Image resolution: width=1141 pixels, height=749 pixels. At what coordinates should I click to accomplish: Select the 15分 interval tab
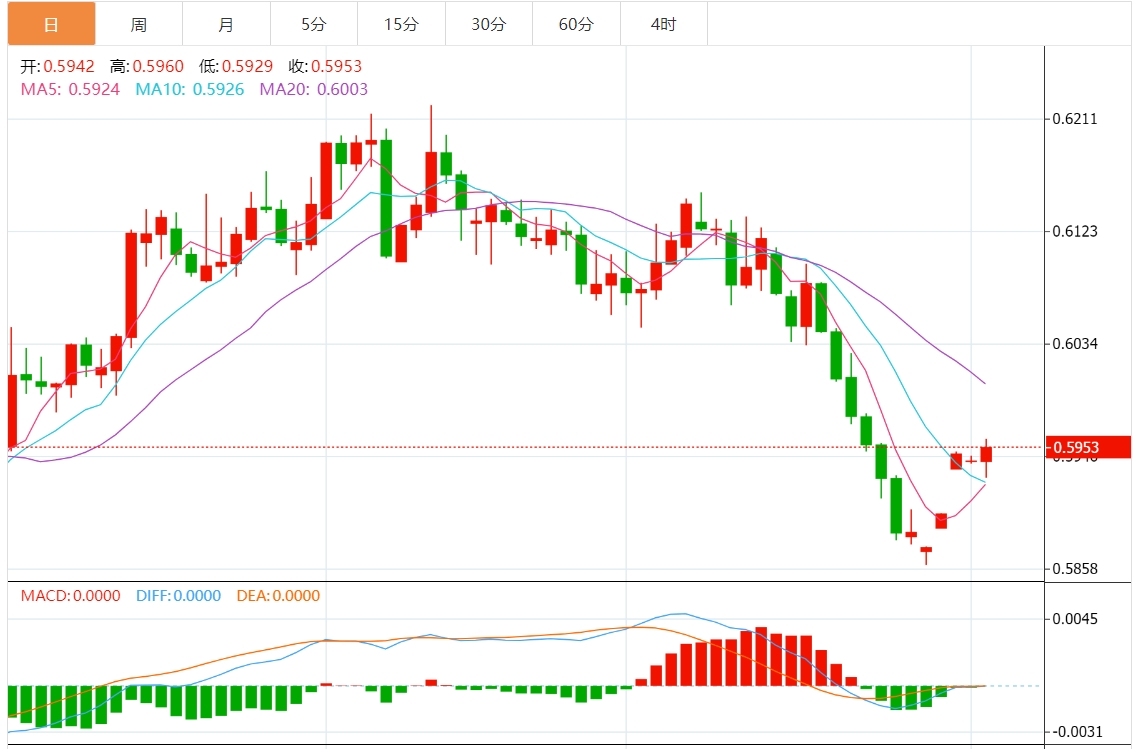click(401, 24)
